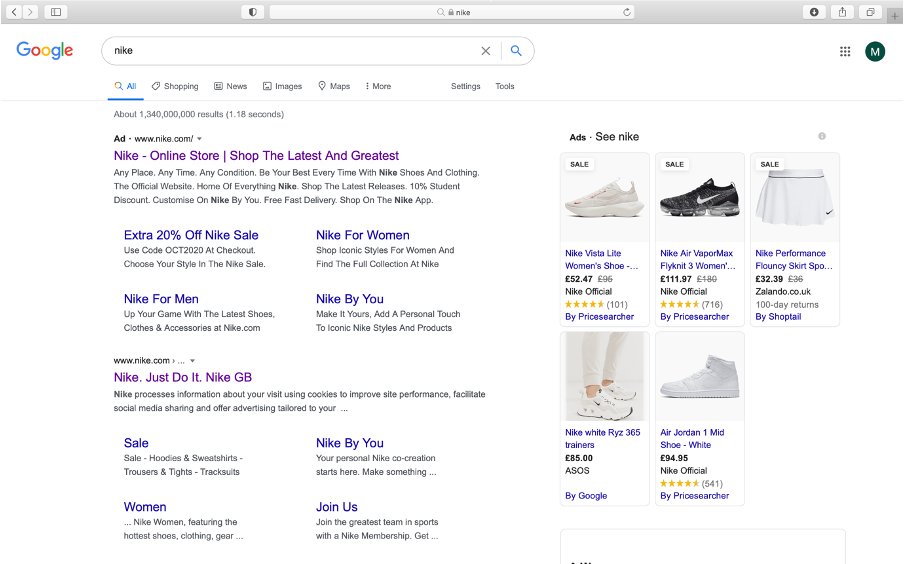Open the ads info icon beside See nike
Image resolution: width=904 pixels, height=564 pixels.
coord(822,136)
